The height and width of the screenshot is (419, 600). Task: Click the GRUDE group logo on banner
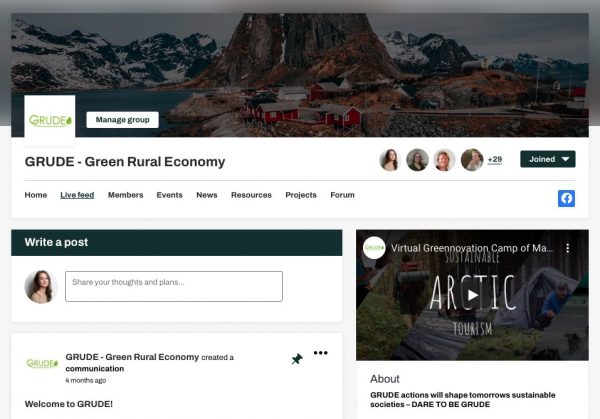50,120
